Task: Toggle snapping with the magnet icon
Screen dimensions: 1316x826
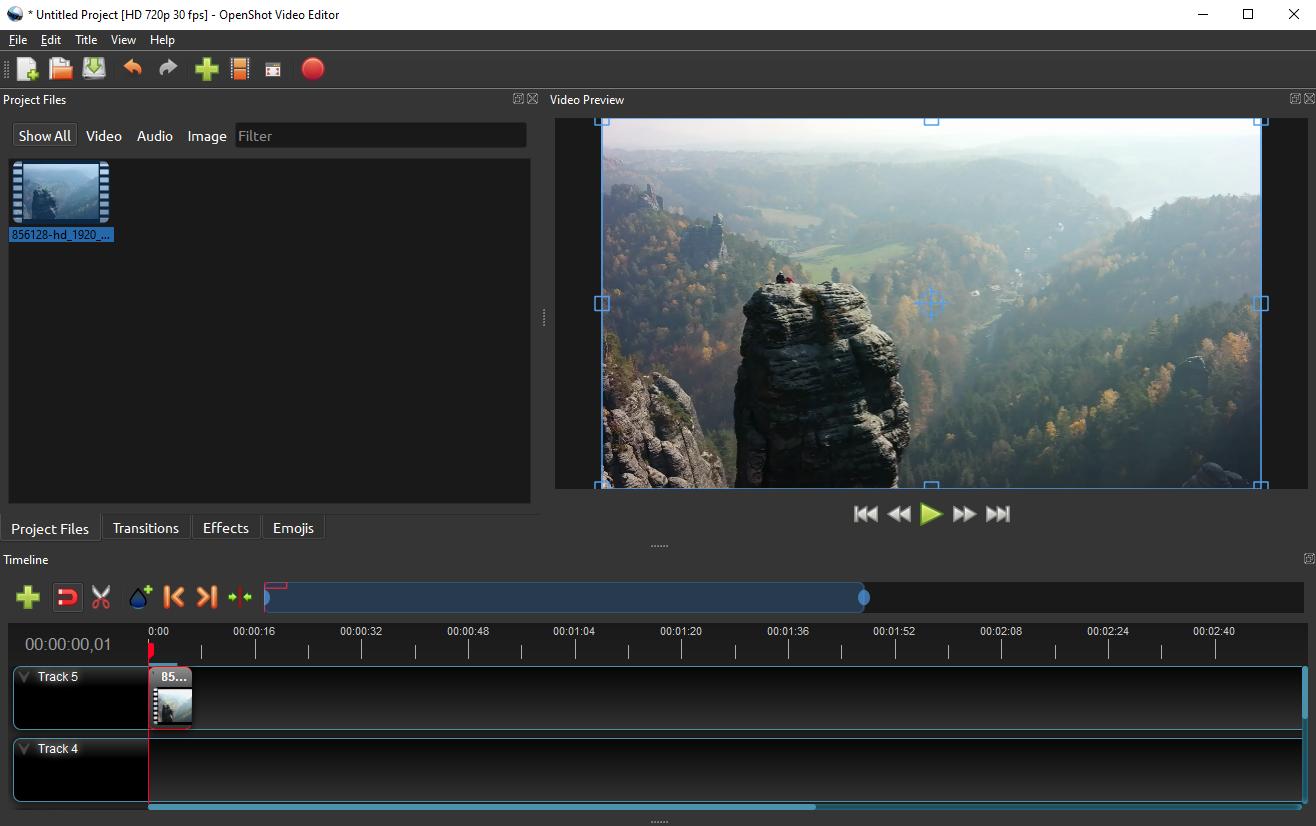Action: tap(66, 597)
